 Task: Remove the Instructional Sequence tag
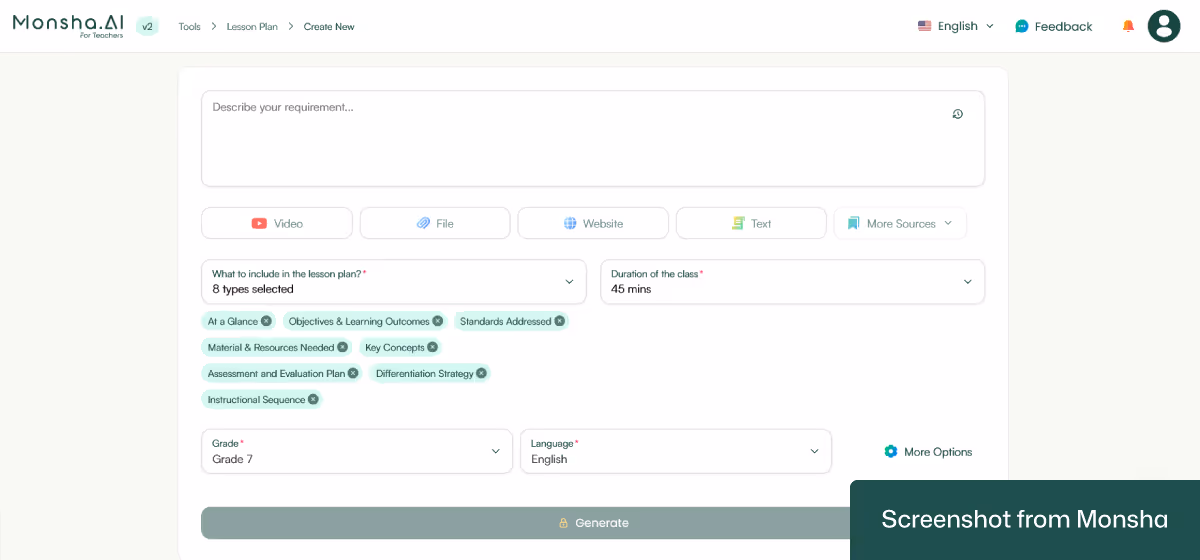313,399
